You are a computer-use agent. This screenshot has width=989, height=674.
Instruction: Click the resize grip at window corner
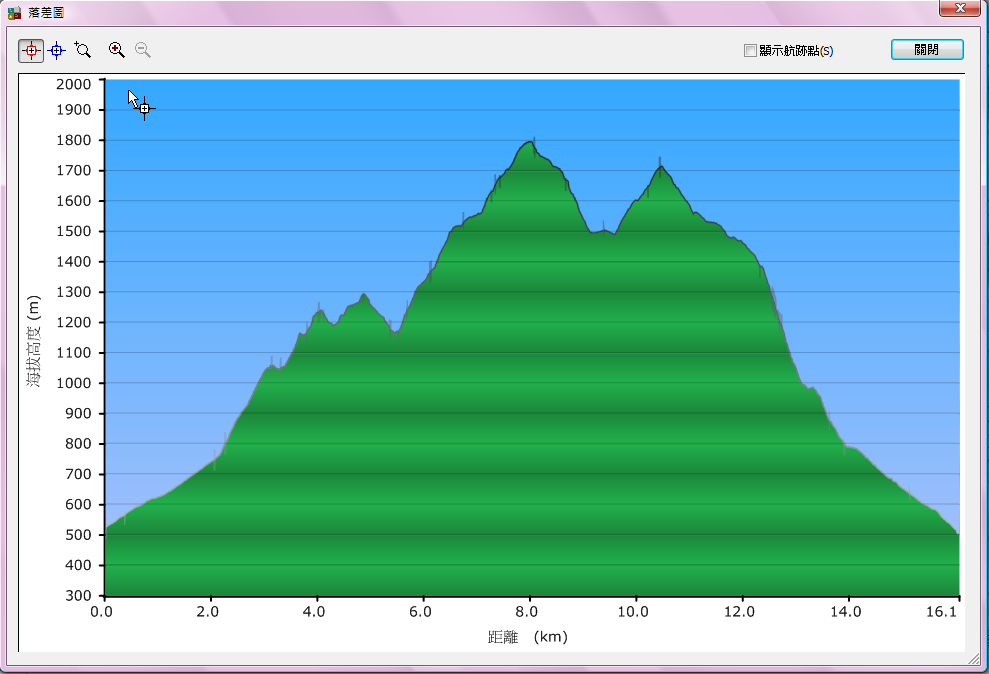[974, 660]
